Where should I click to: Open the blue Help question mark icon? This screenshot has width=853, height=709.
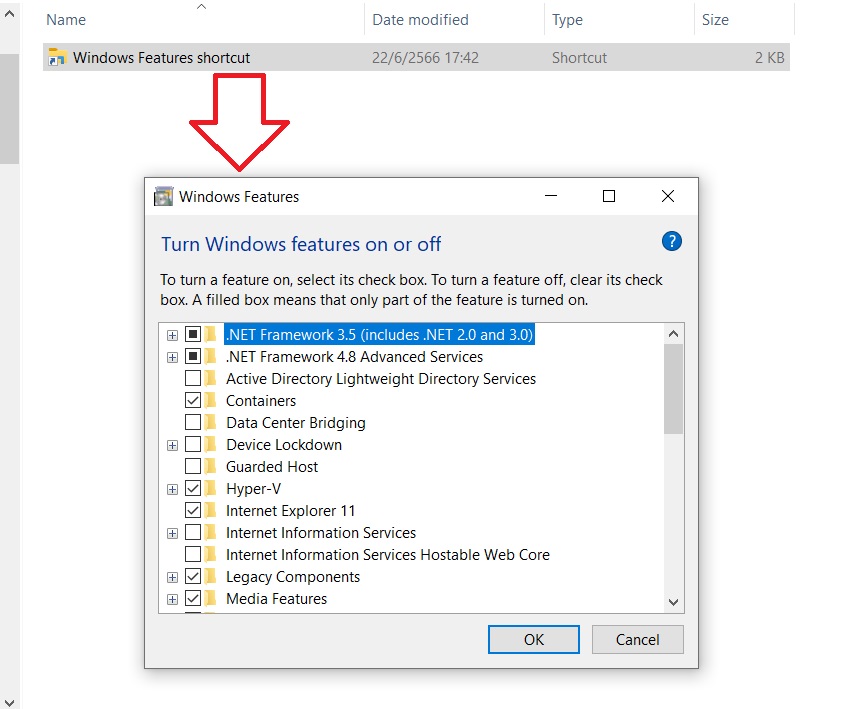click(x=671, y=241)
